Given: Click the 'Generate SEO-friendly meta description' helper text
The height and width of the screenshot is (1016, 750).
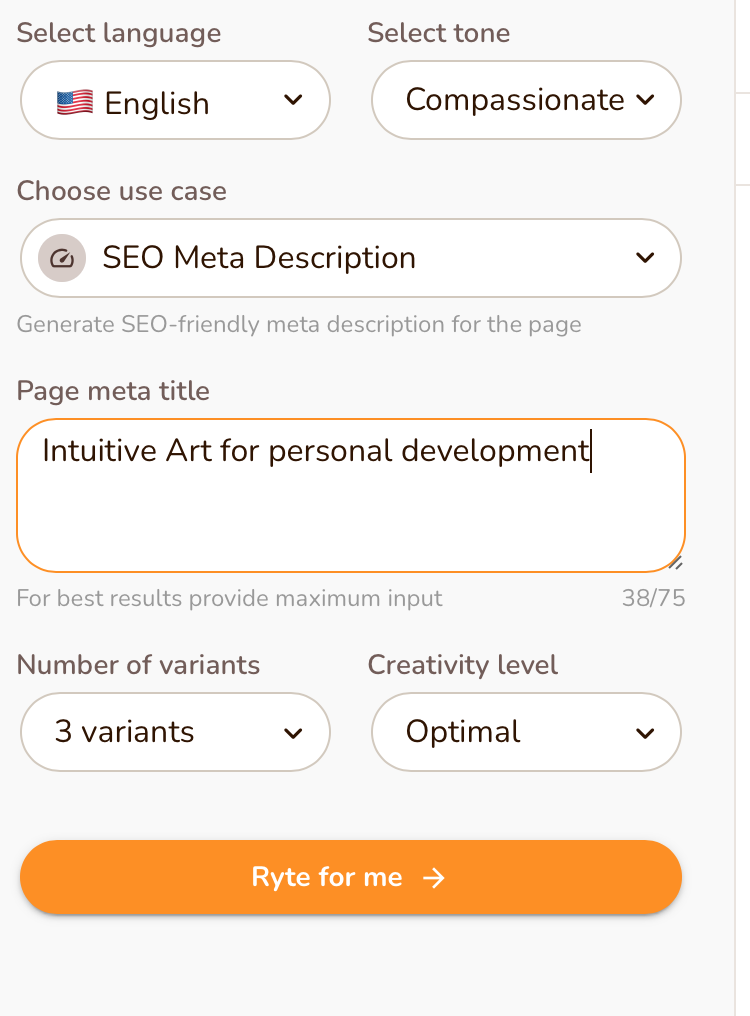Looking at the screenshot, I should coord(298,324).
